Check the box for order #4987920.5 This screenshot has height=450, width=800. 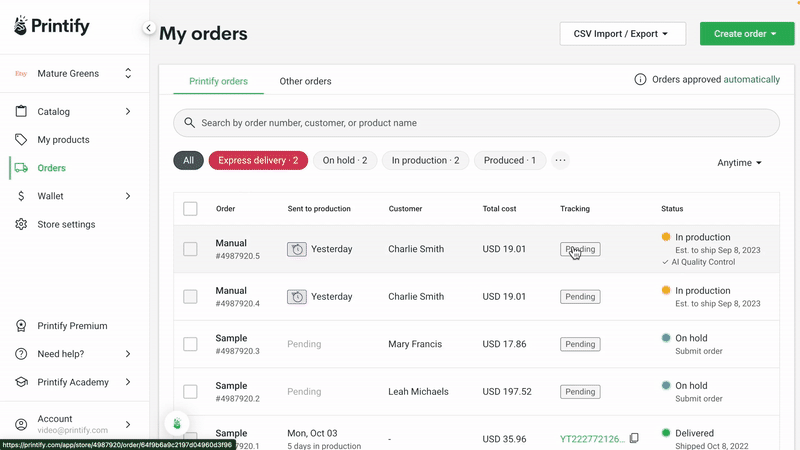pos(190,249)
